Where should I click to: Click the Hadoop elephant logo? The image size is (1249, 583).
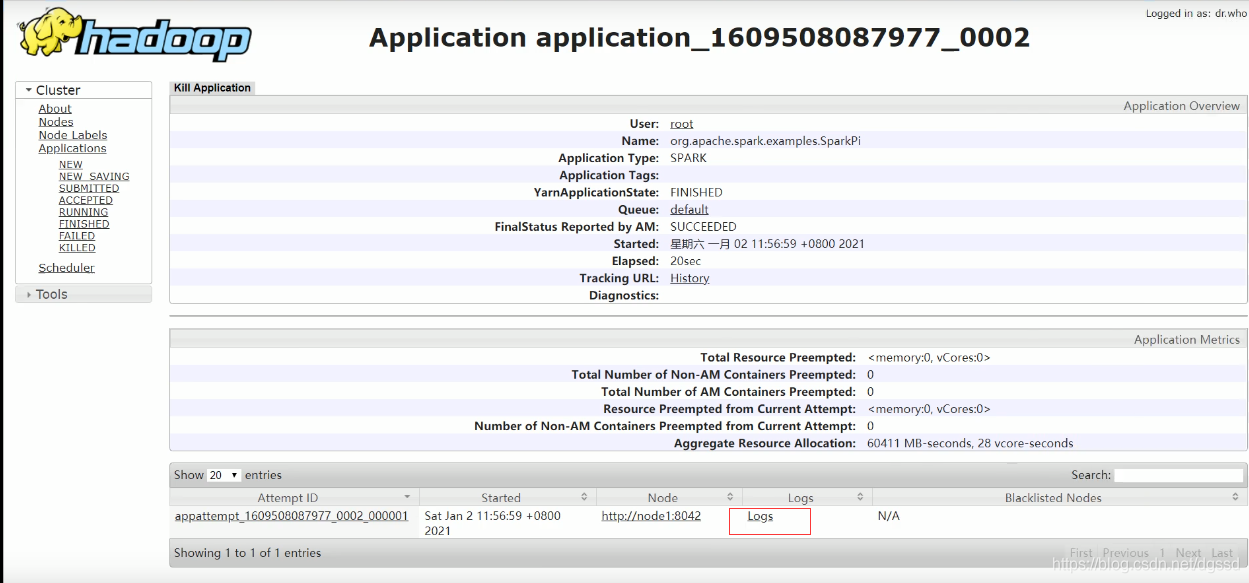134,36
